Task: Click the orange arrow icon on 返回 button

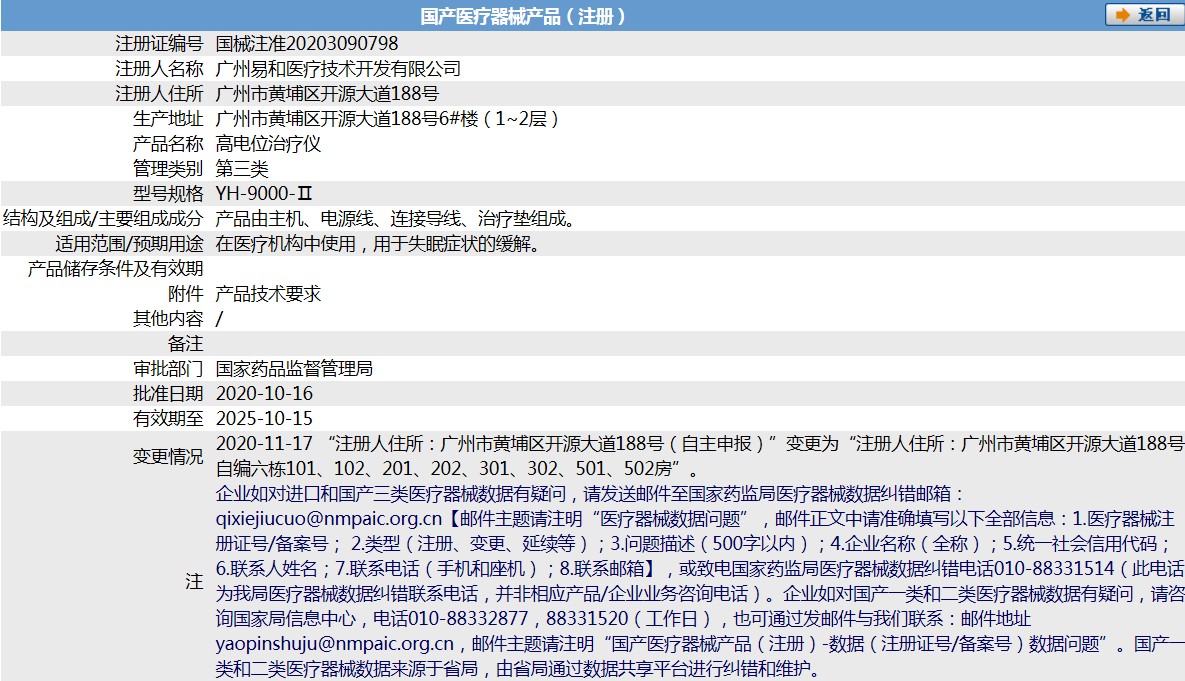Action: 1123,15
